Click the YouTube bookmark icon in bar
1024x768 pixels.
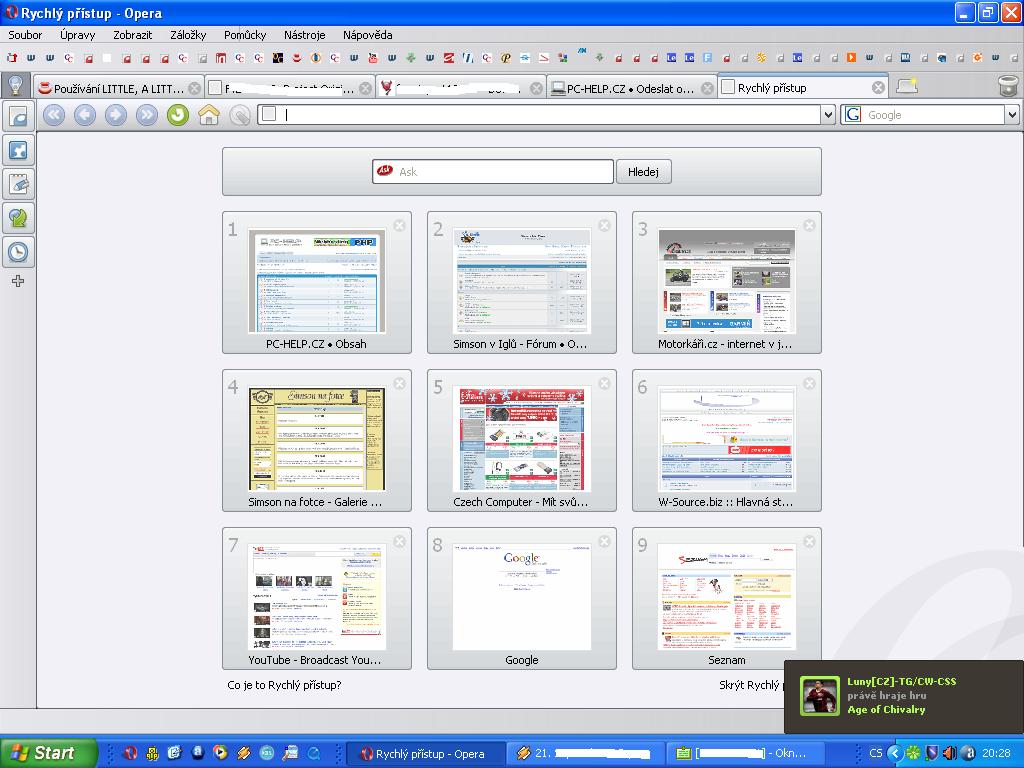click(373, 58)
